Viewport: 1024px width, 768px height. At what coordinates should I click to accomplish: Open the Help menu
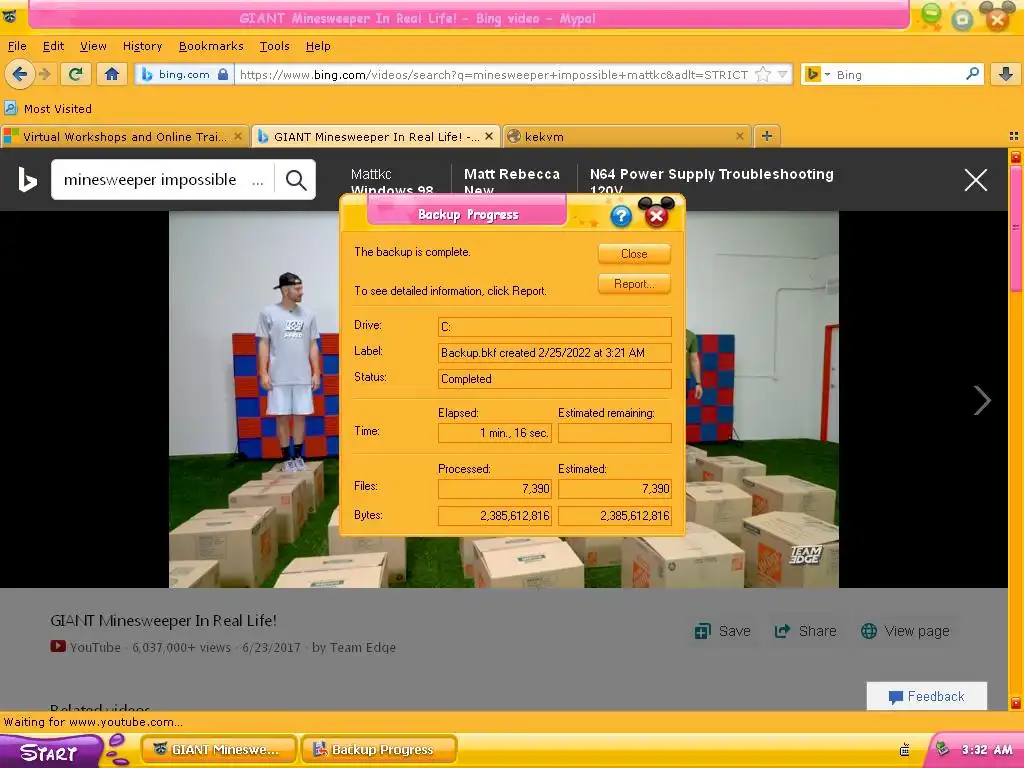click(318, 46)
